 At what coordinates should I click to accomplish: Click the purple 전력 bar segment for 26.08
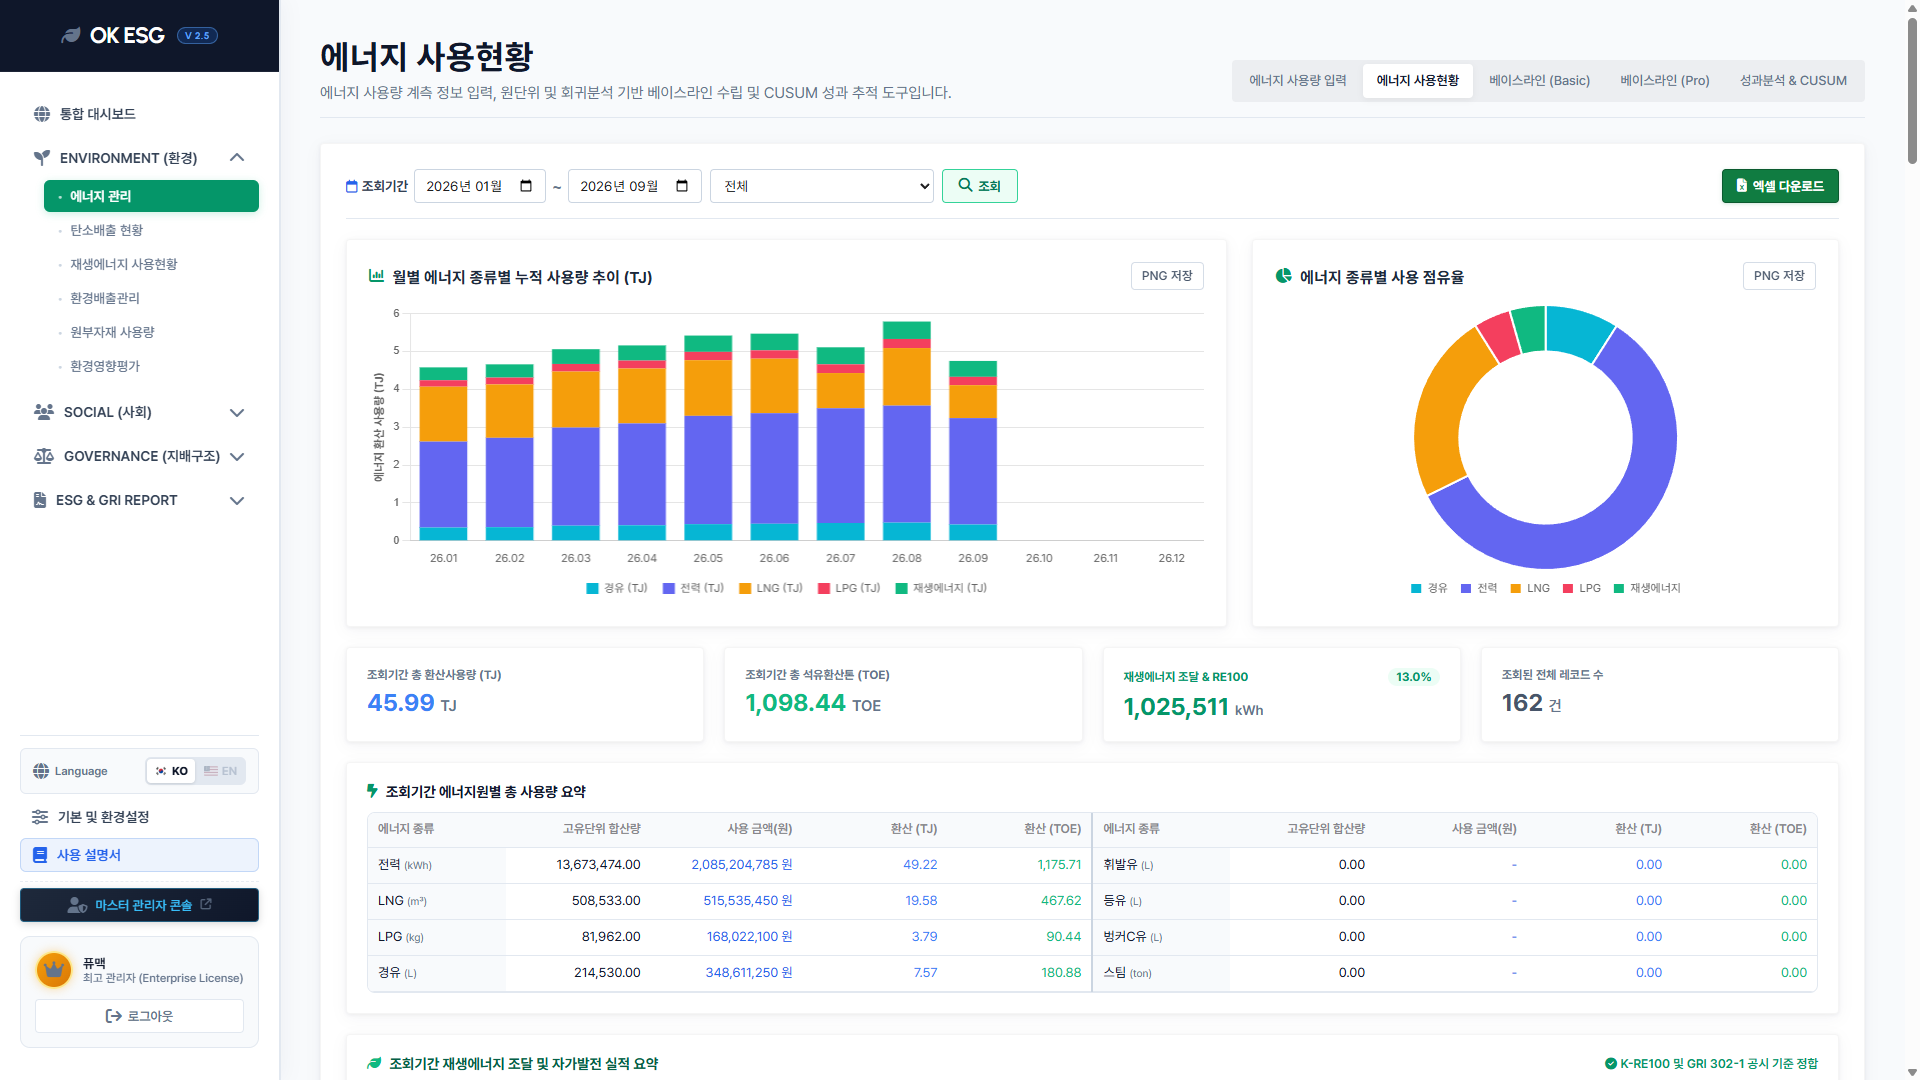point(906,464)
